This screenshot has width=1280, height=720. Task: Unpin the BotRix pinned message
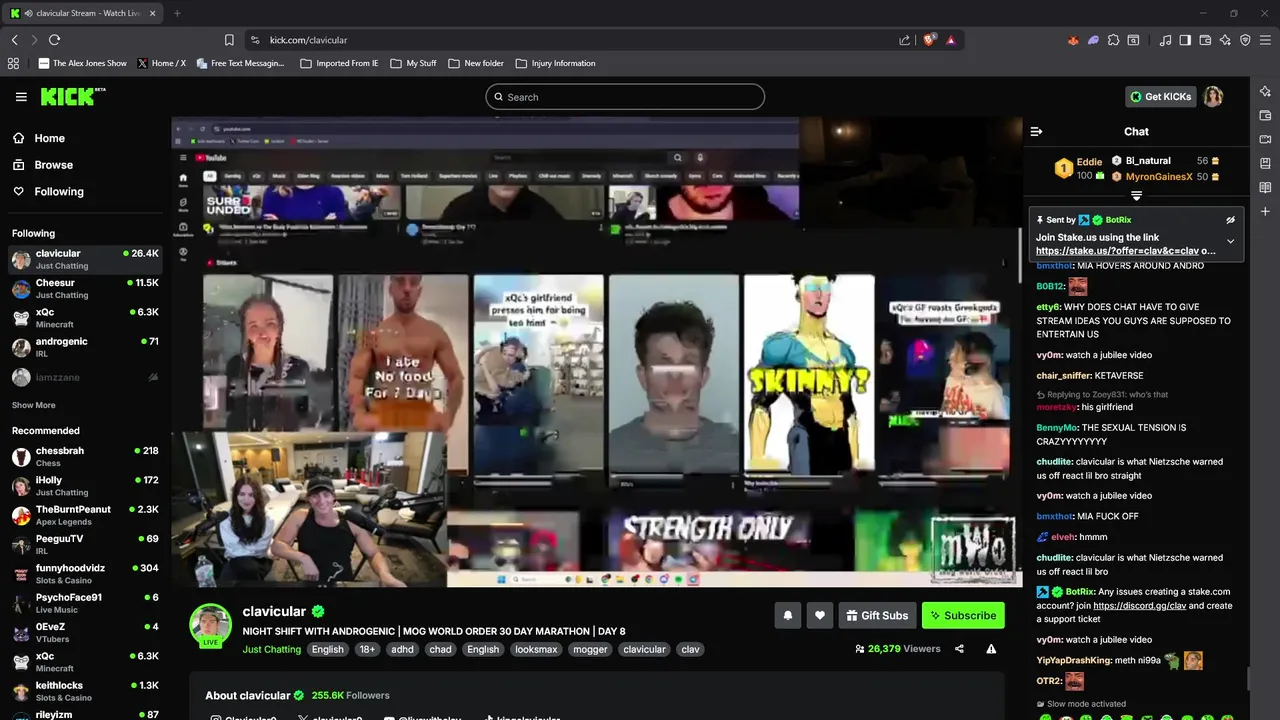1230,220
